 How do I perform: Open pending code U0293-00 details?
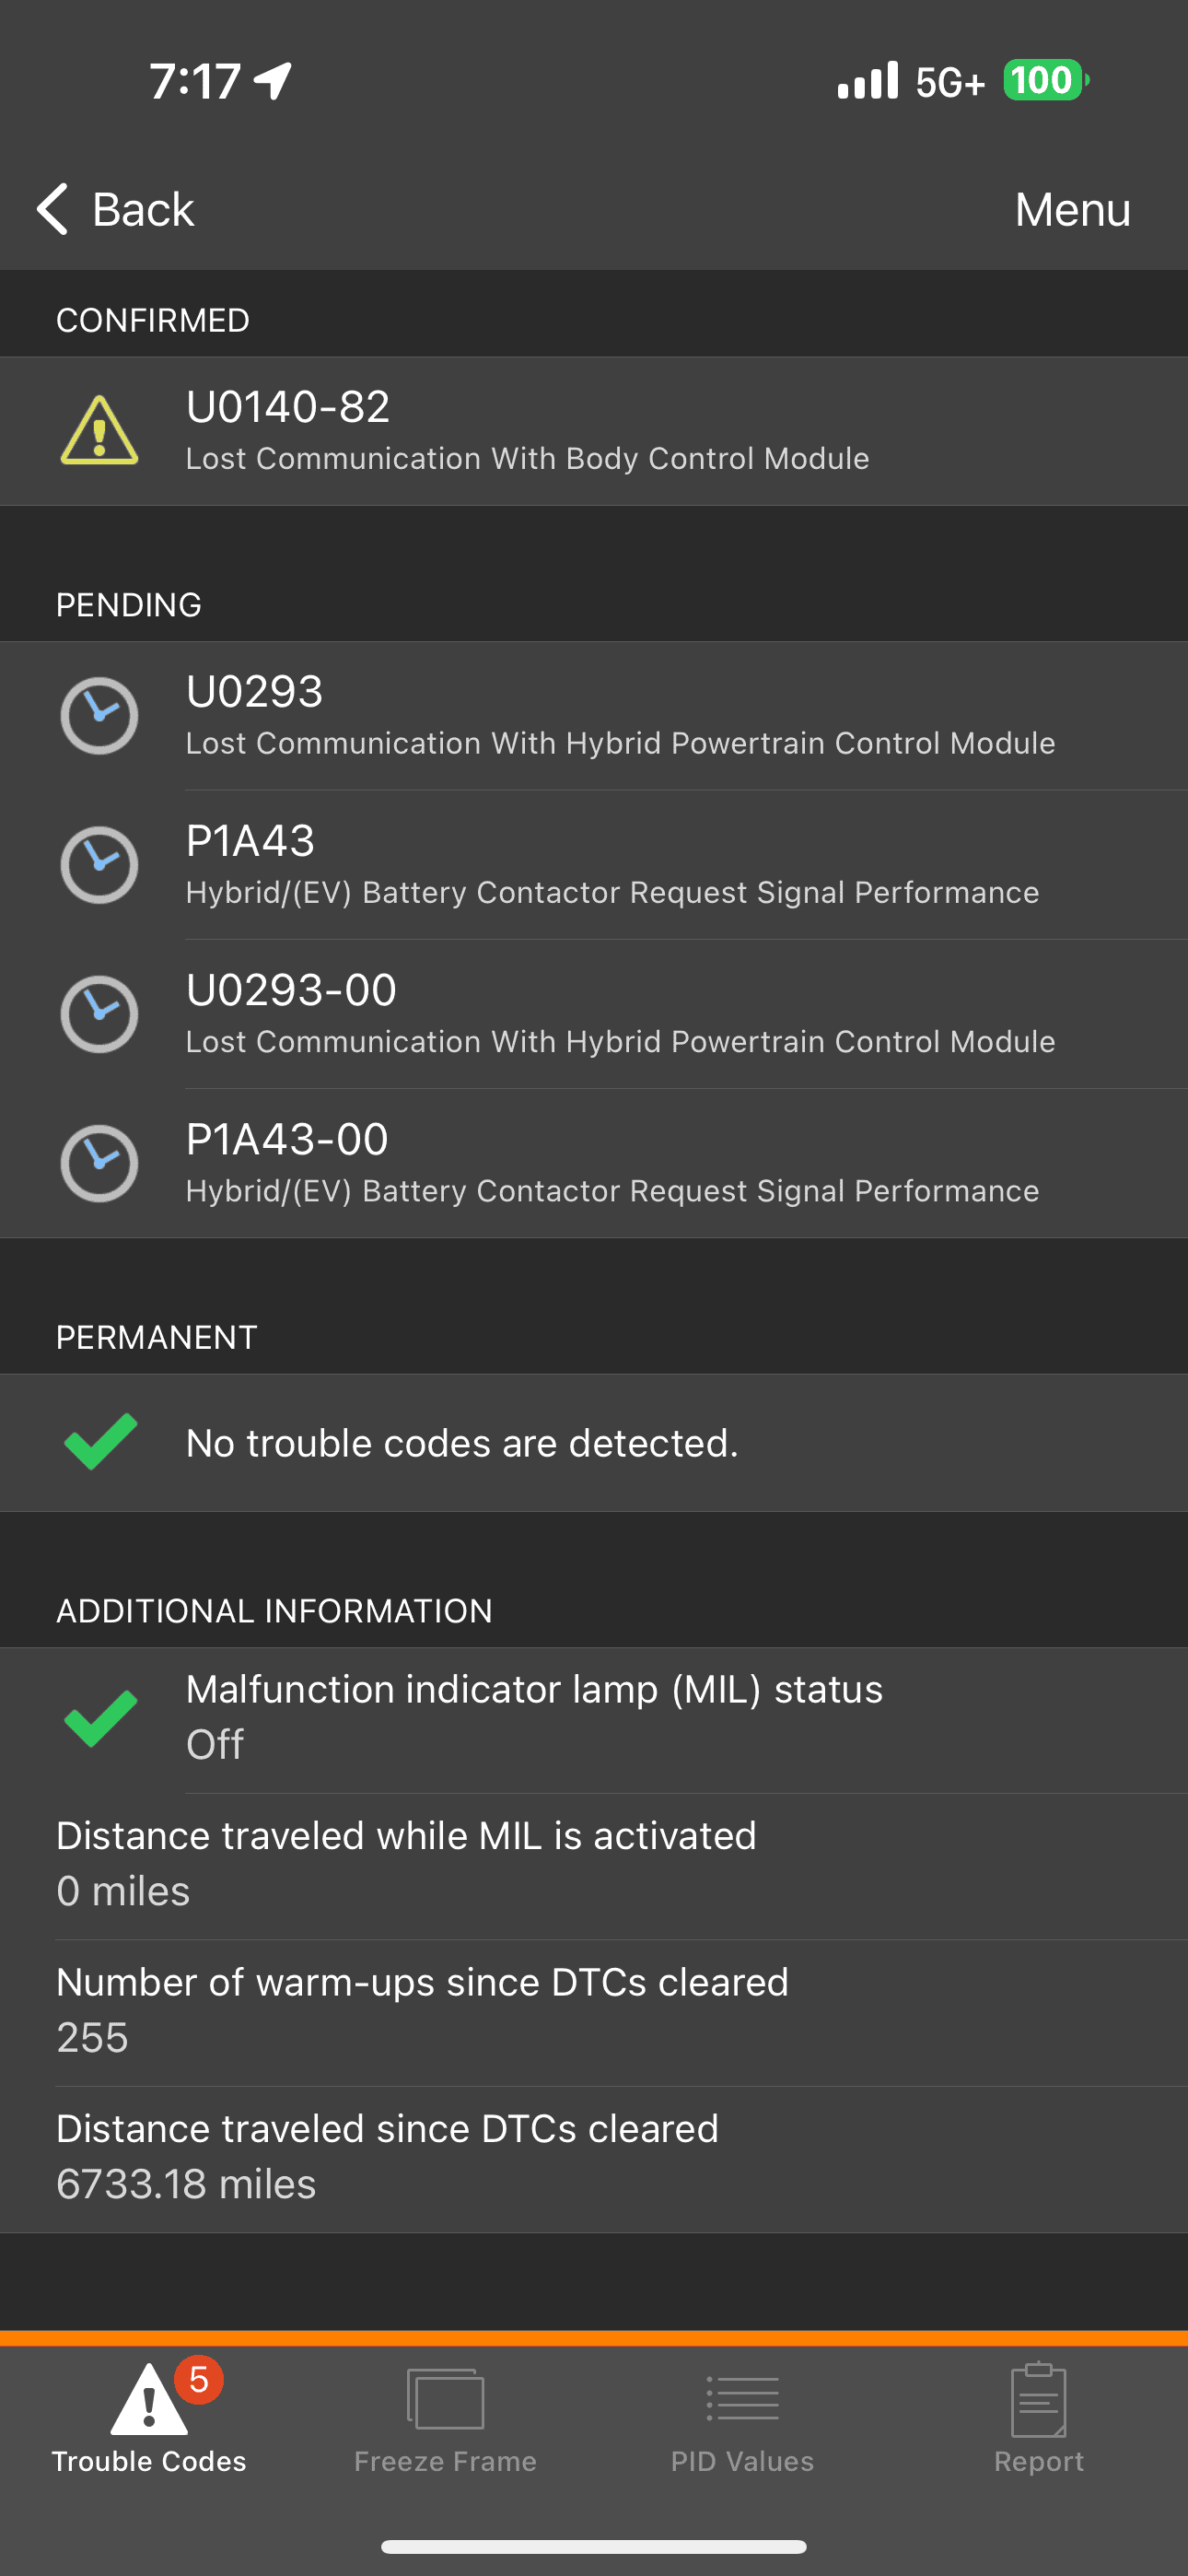[620, 1014]
